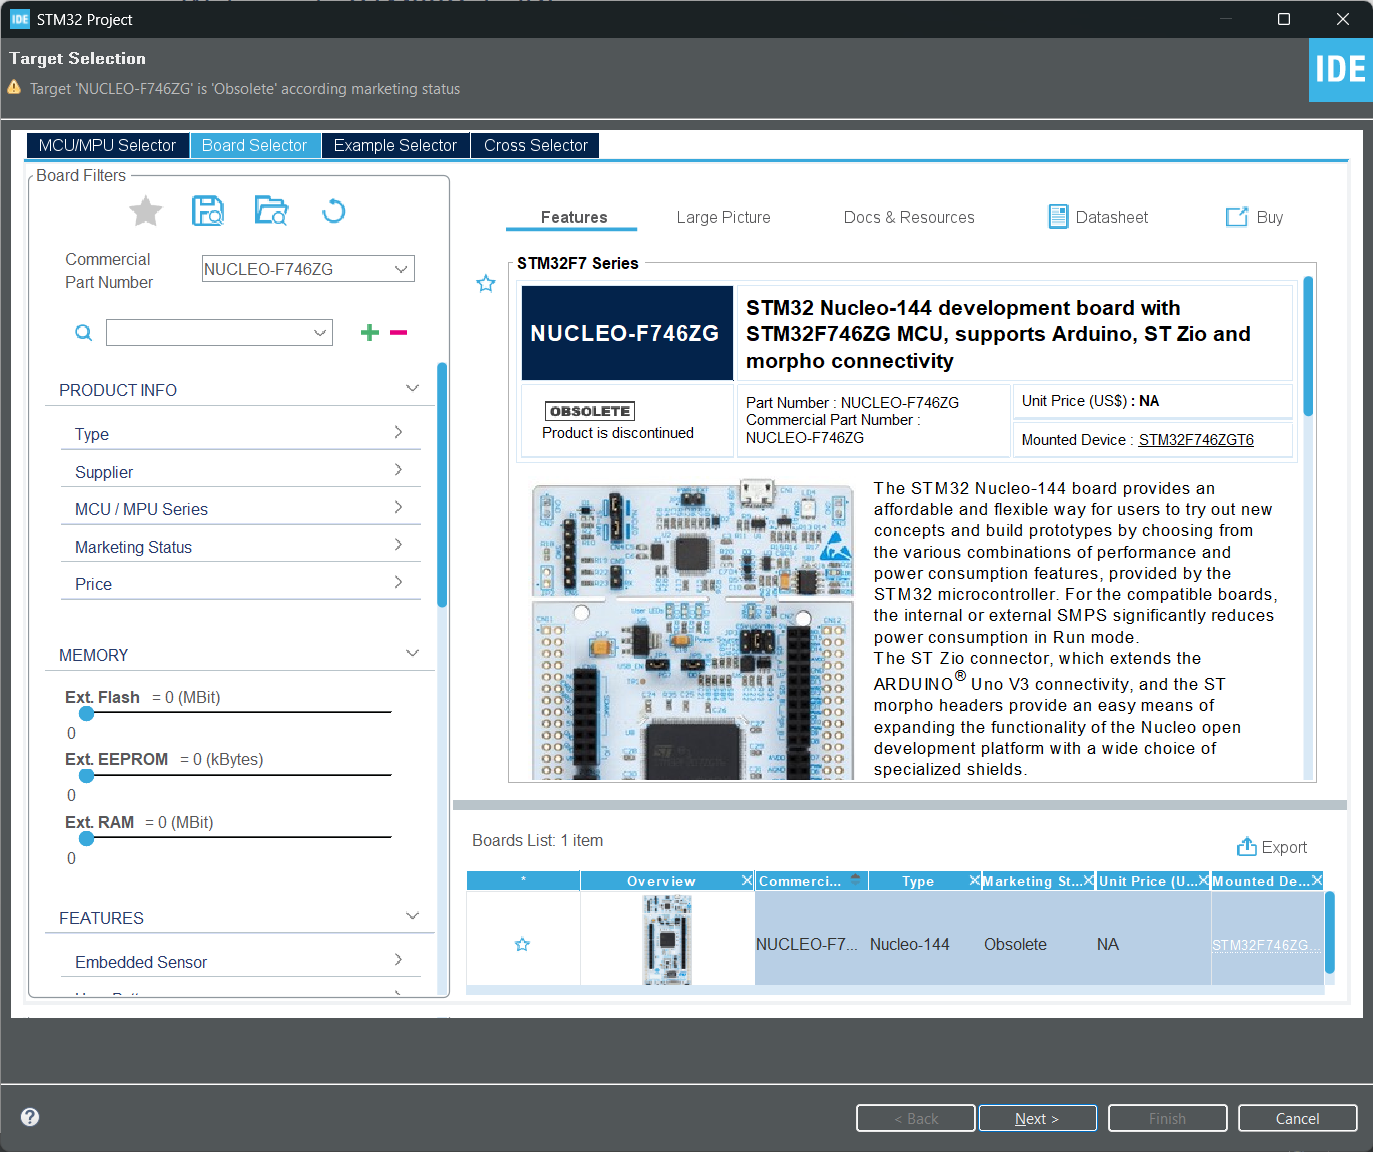Screen dimensions: 1373x1152
Task: Switch to Cross Selector tab
Action: coord(536,145)
